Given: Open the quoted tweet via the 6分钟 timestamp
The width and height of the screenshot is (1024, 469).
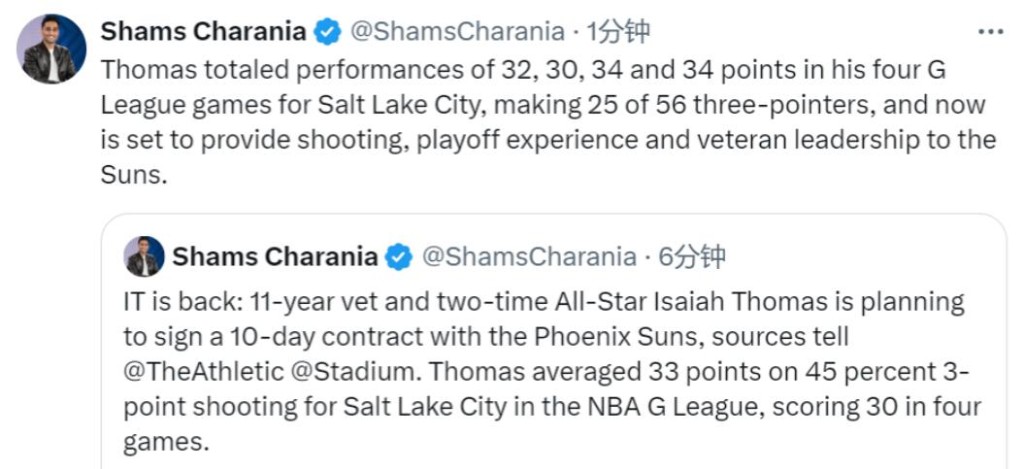Looking at the screenshot, I should tap(692, 257).
